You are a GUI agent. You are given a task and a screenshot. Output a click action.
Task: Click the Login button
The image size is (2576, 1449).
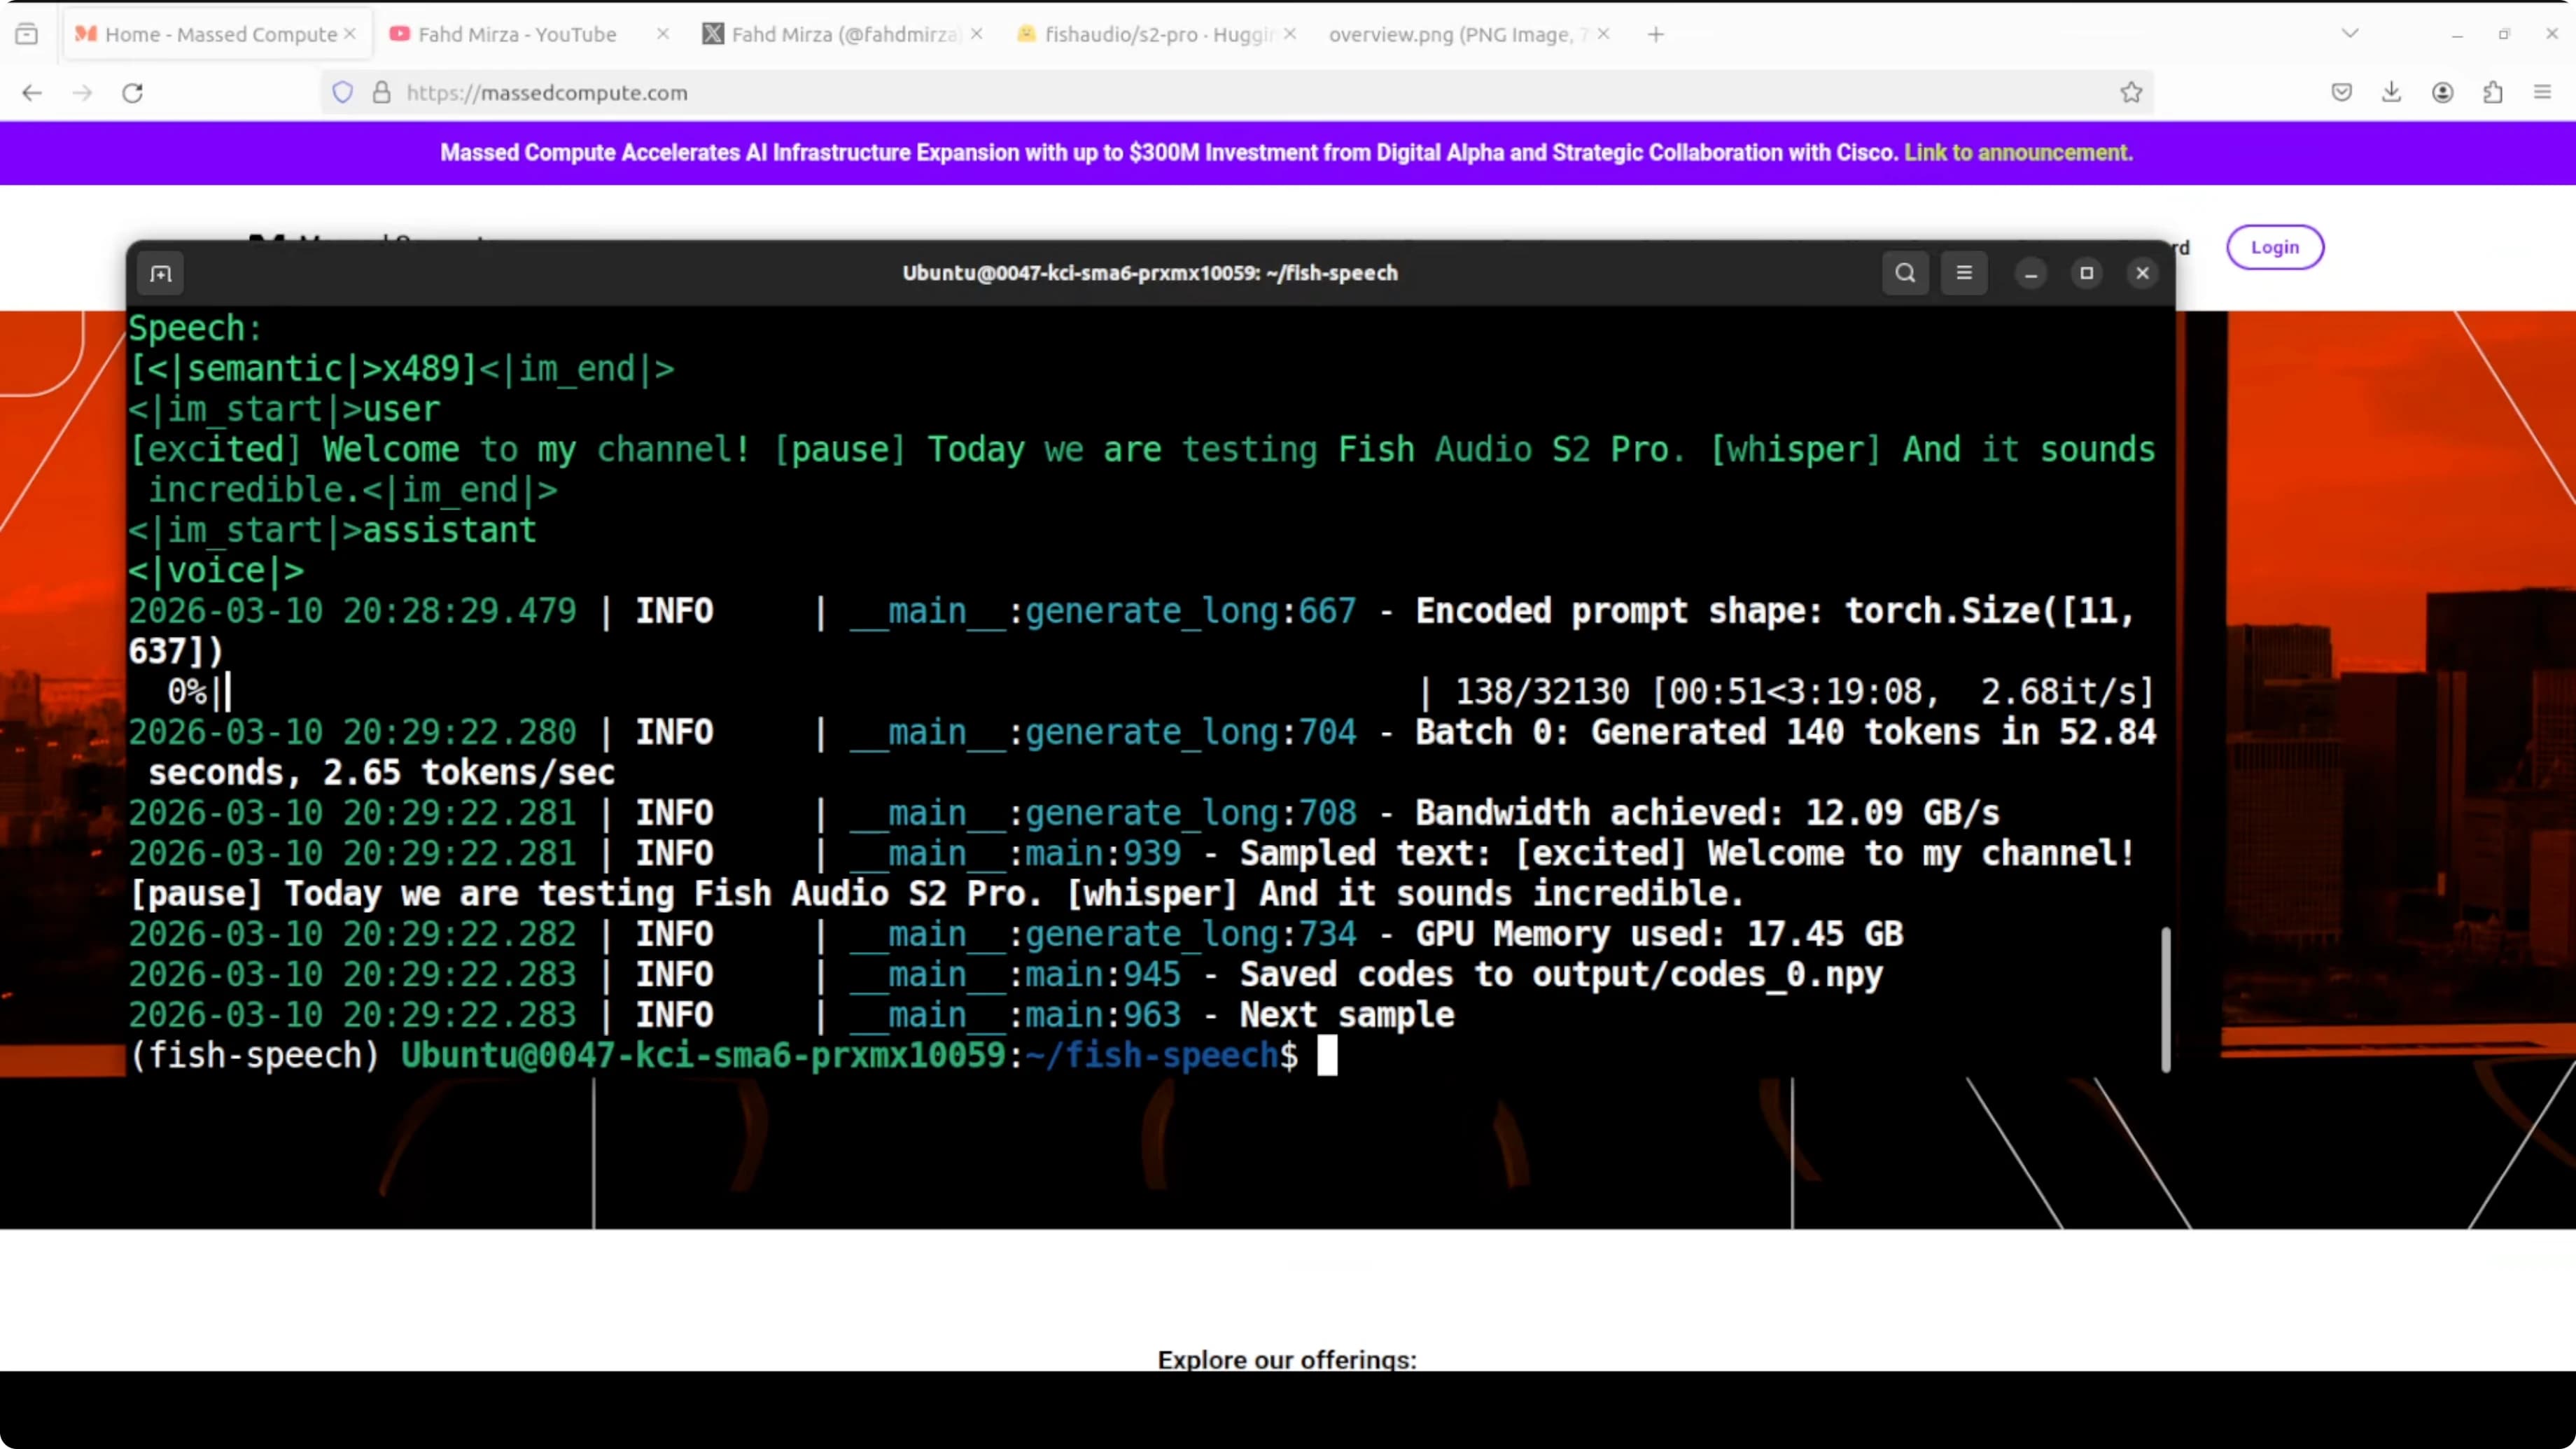(2274, 247)
